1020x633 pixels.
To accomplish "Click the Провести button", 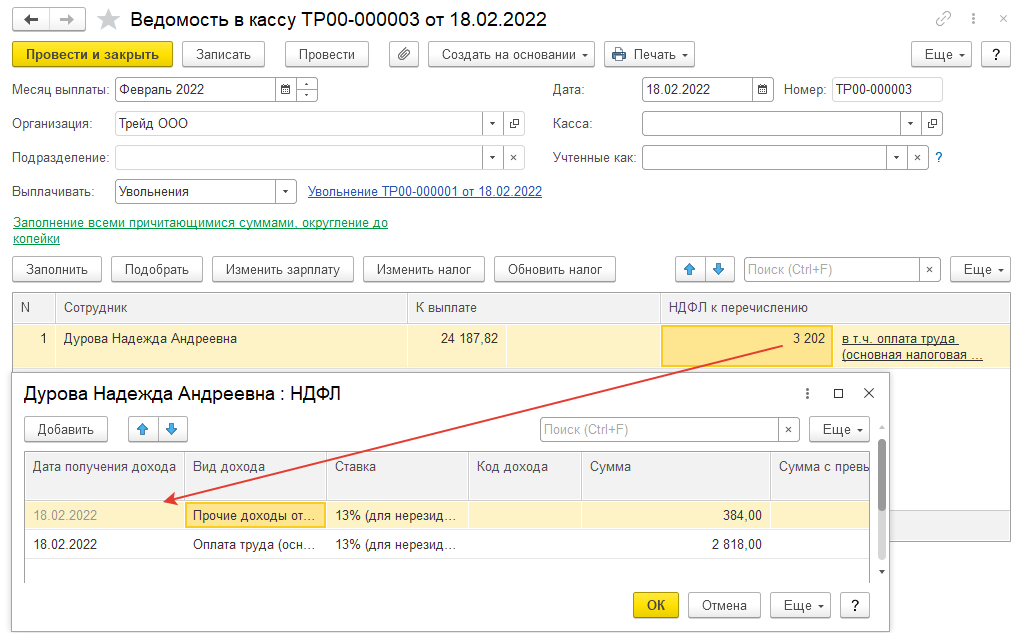I will tap(327, 55).
